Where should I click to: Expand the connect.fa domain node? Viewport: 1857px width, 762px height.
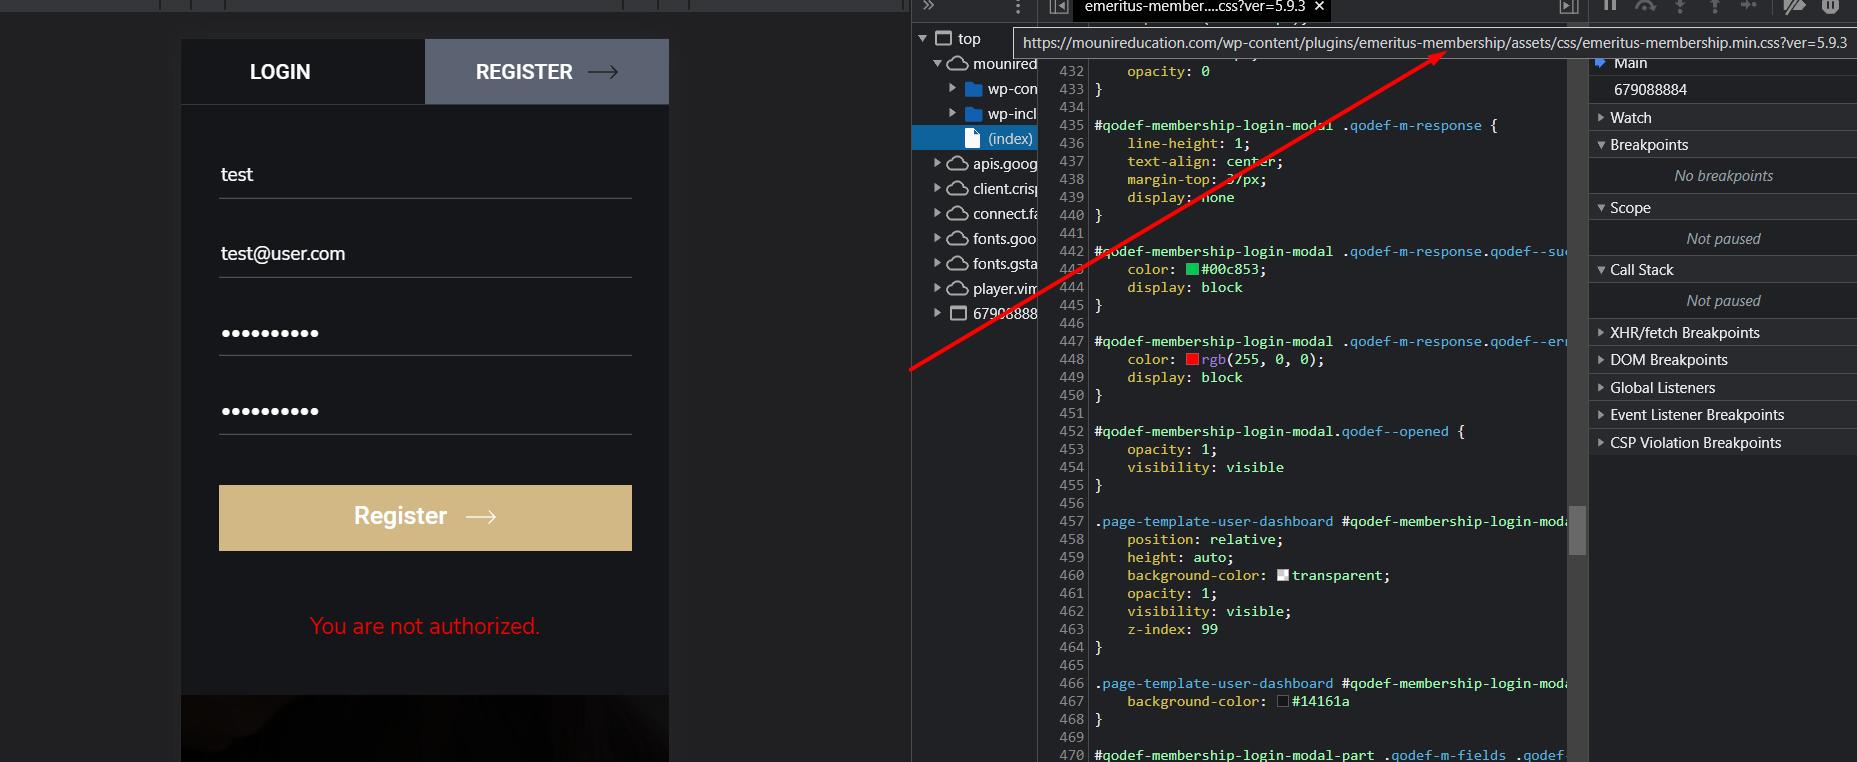[937, 213]
